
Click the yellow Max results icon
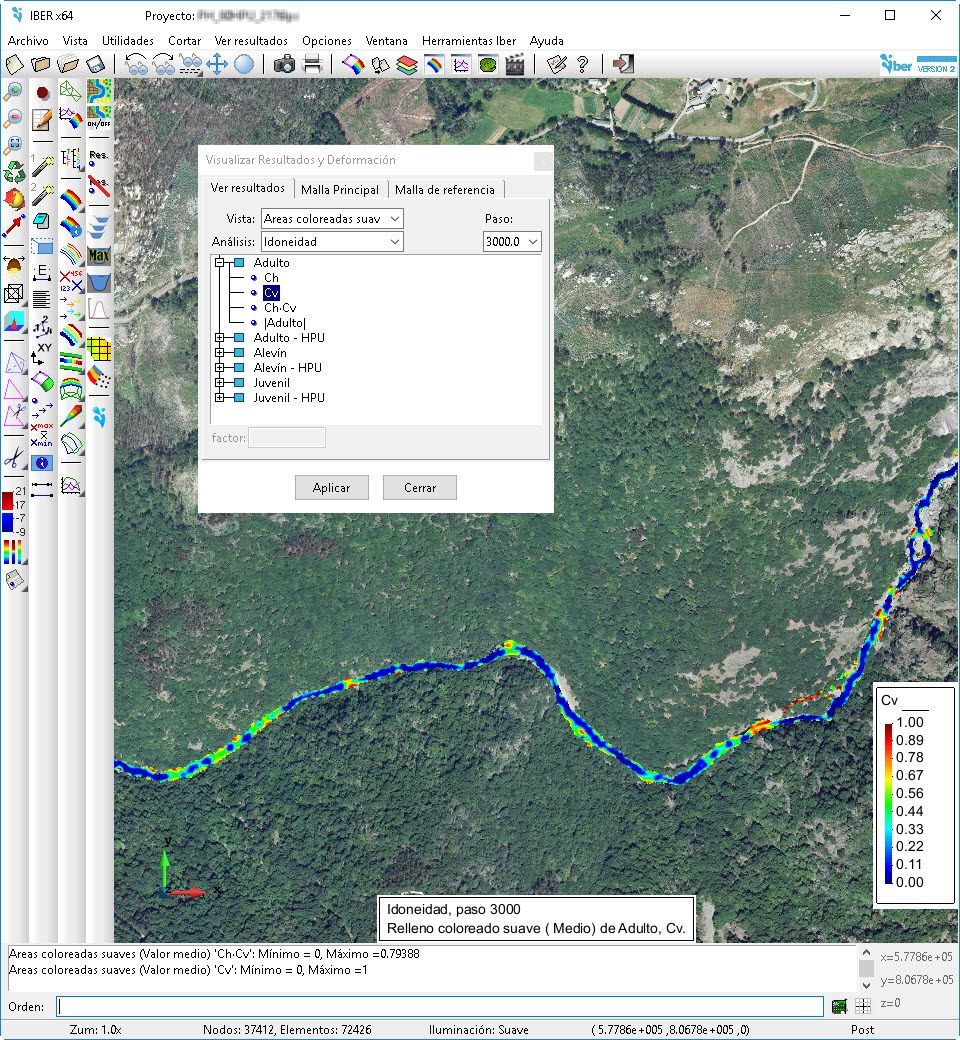point(99,257)
